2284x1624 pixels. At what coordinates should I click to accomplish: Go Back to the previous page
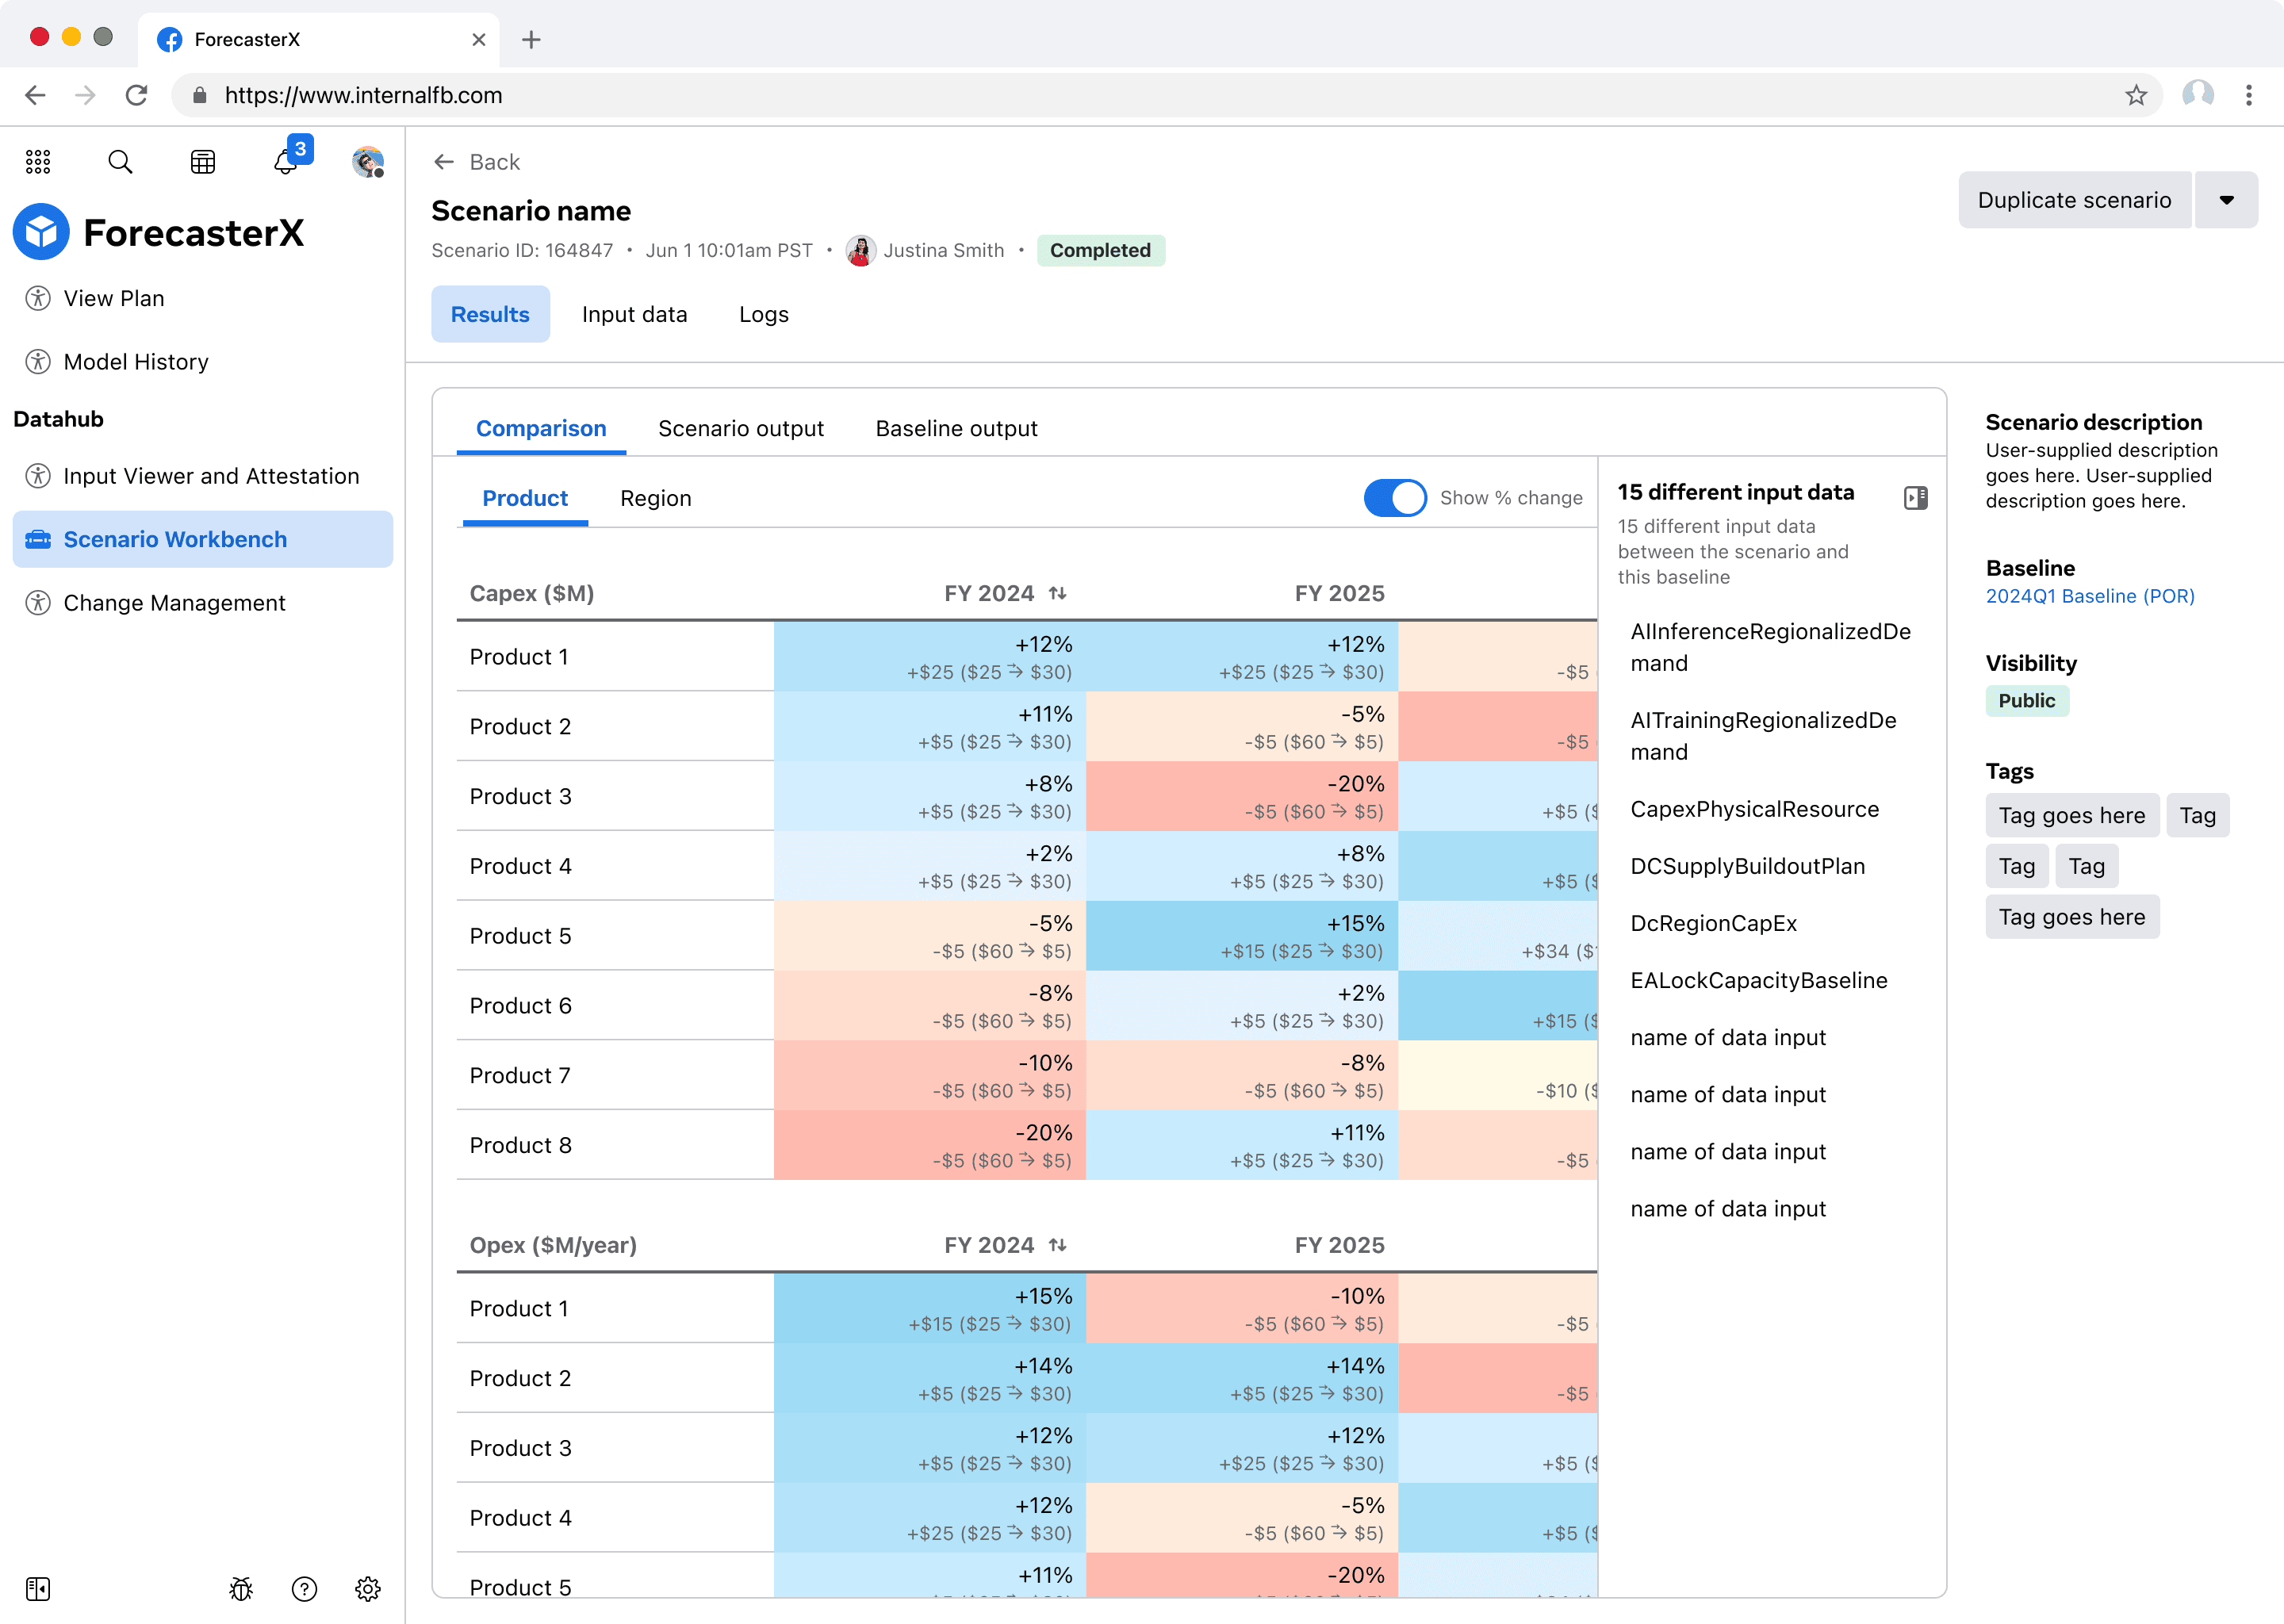476,162
